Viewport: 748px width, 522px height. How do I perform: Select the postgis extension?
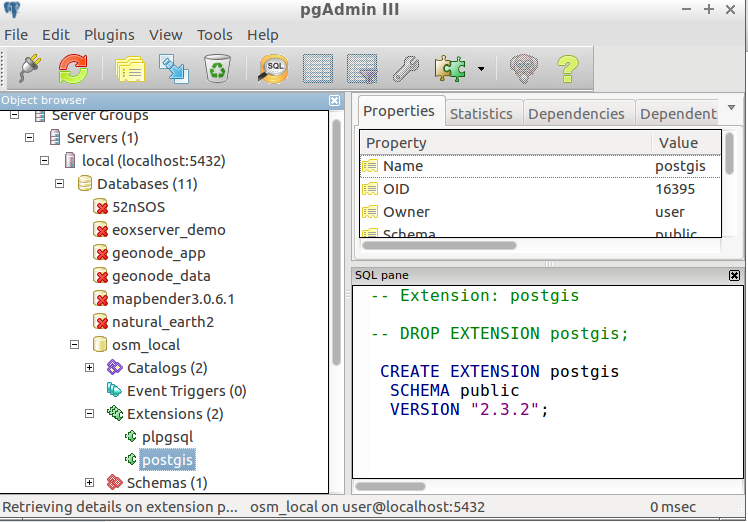[x=167, y=460]
